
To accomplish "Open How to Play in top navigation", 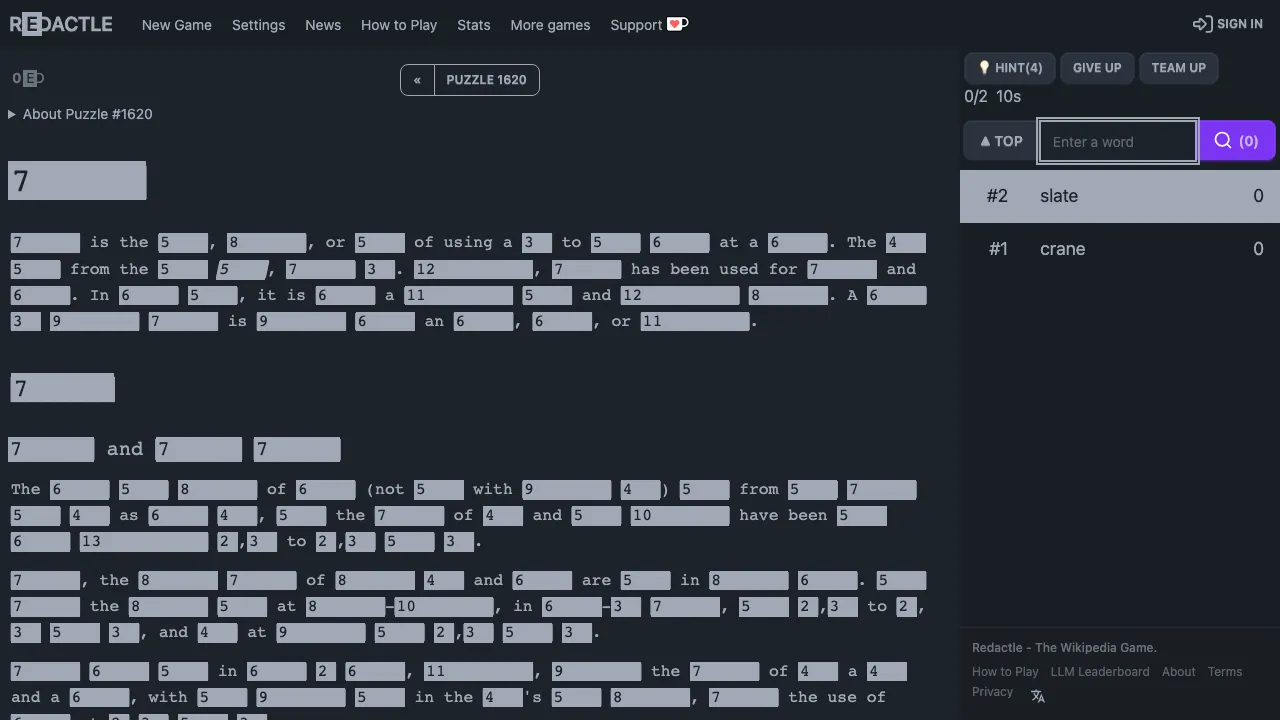I will point(399,25).
